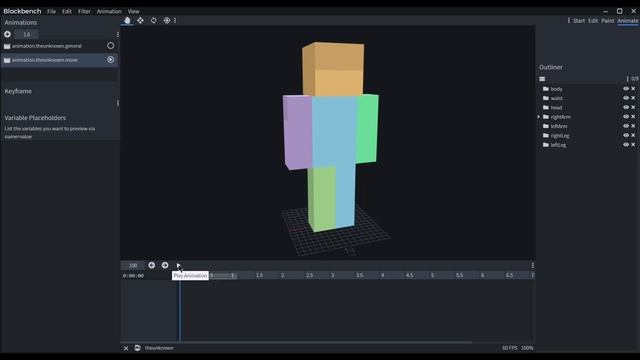Open the Animations panel three-dot options

(x=118, y=35)
